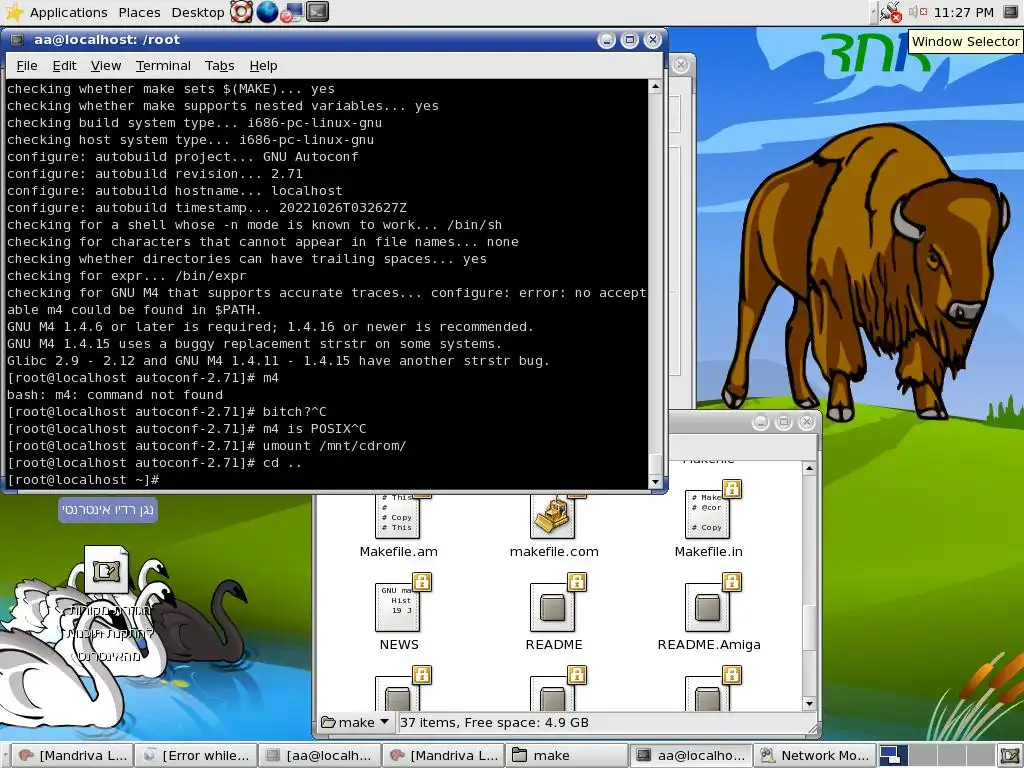Click the 'umount /mnt/cdrom/' command line

click(206, 446)
